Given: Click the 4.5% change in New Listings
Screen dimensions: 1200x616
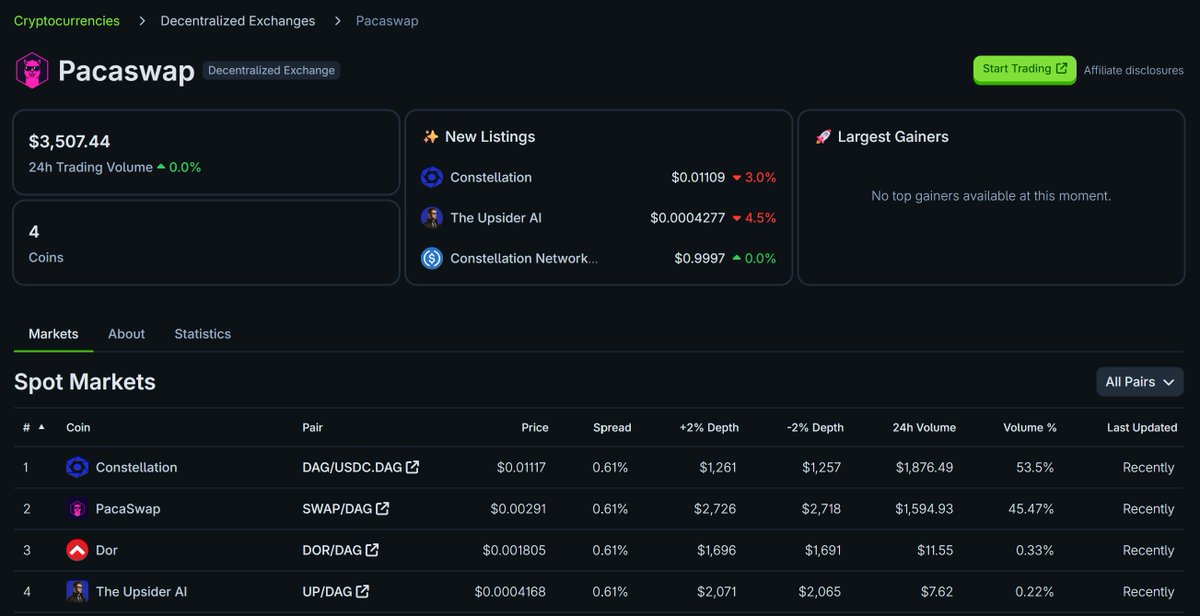Looking at the screenshot, I should click(x=754, y=218).
